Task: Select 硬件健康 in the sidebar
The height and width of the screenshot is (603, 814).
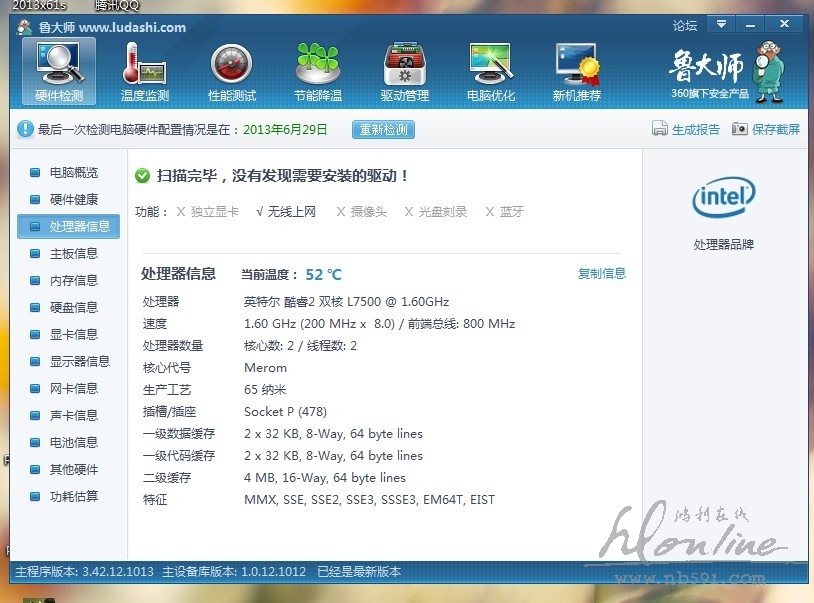Action: tap(73, 200)
